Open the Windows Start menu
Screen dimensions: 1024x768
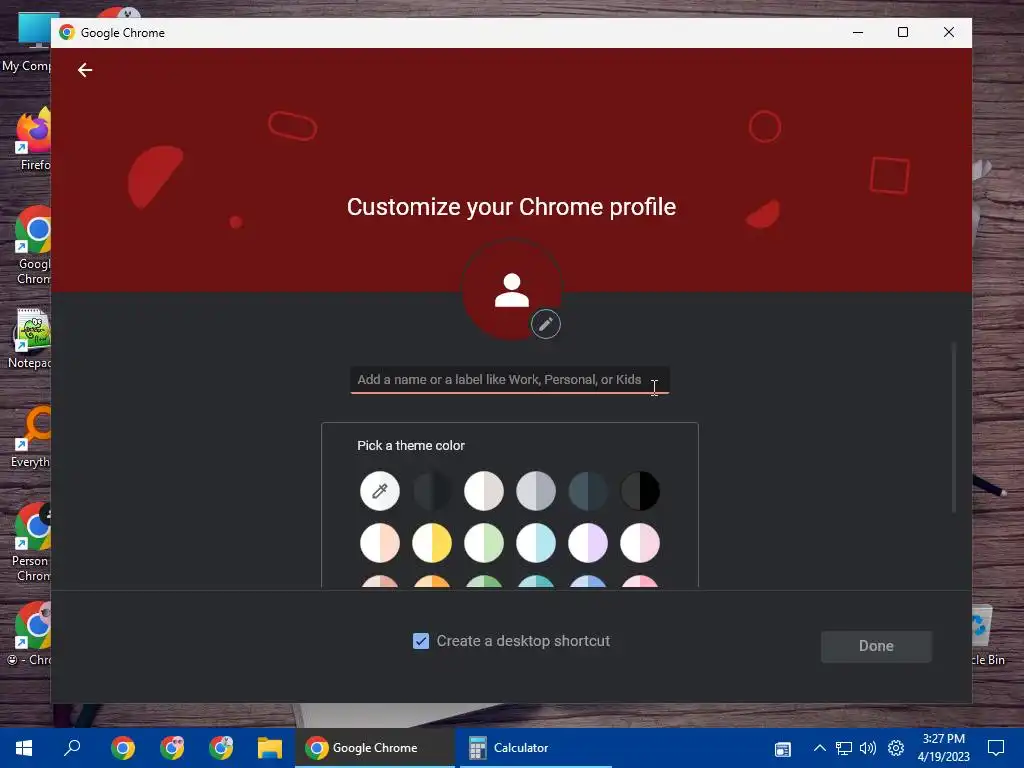pyautogui.click(x=24, y=748)
